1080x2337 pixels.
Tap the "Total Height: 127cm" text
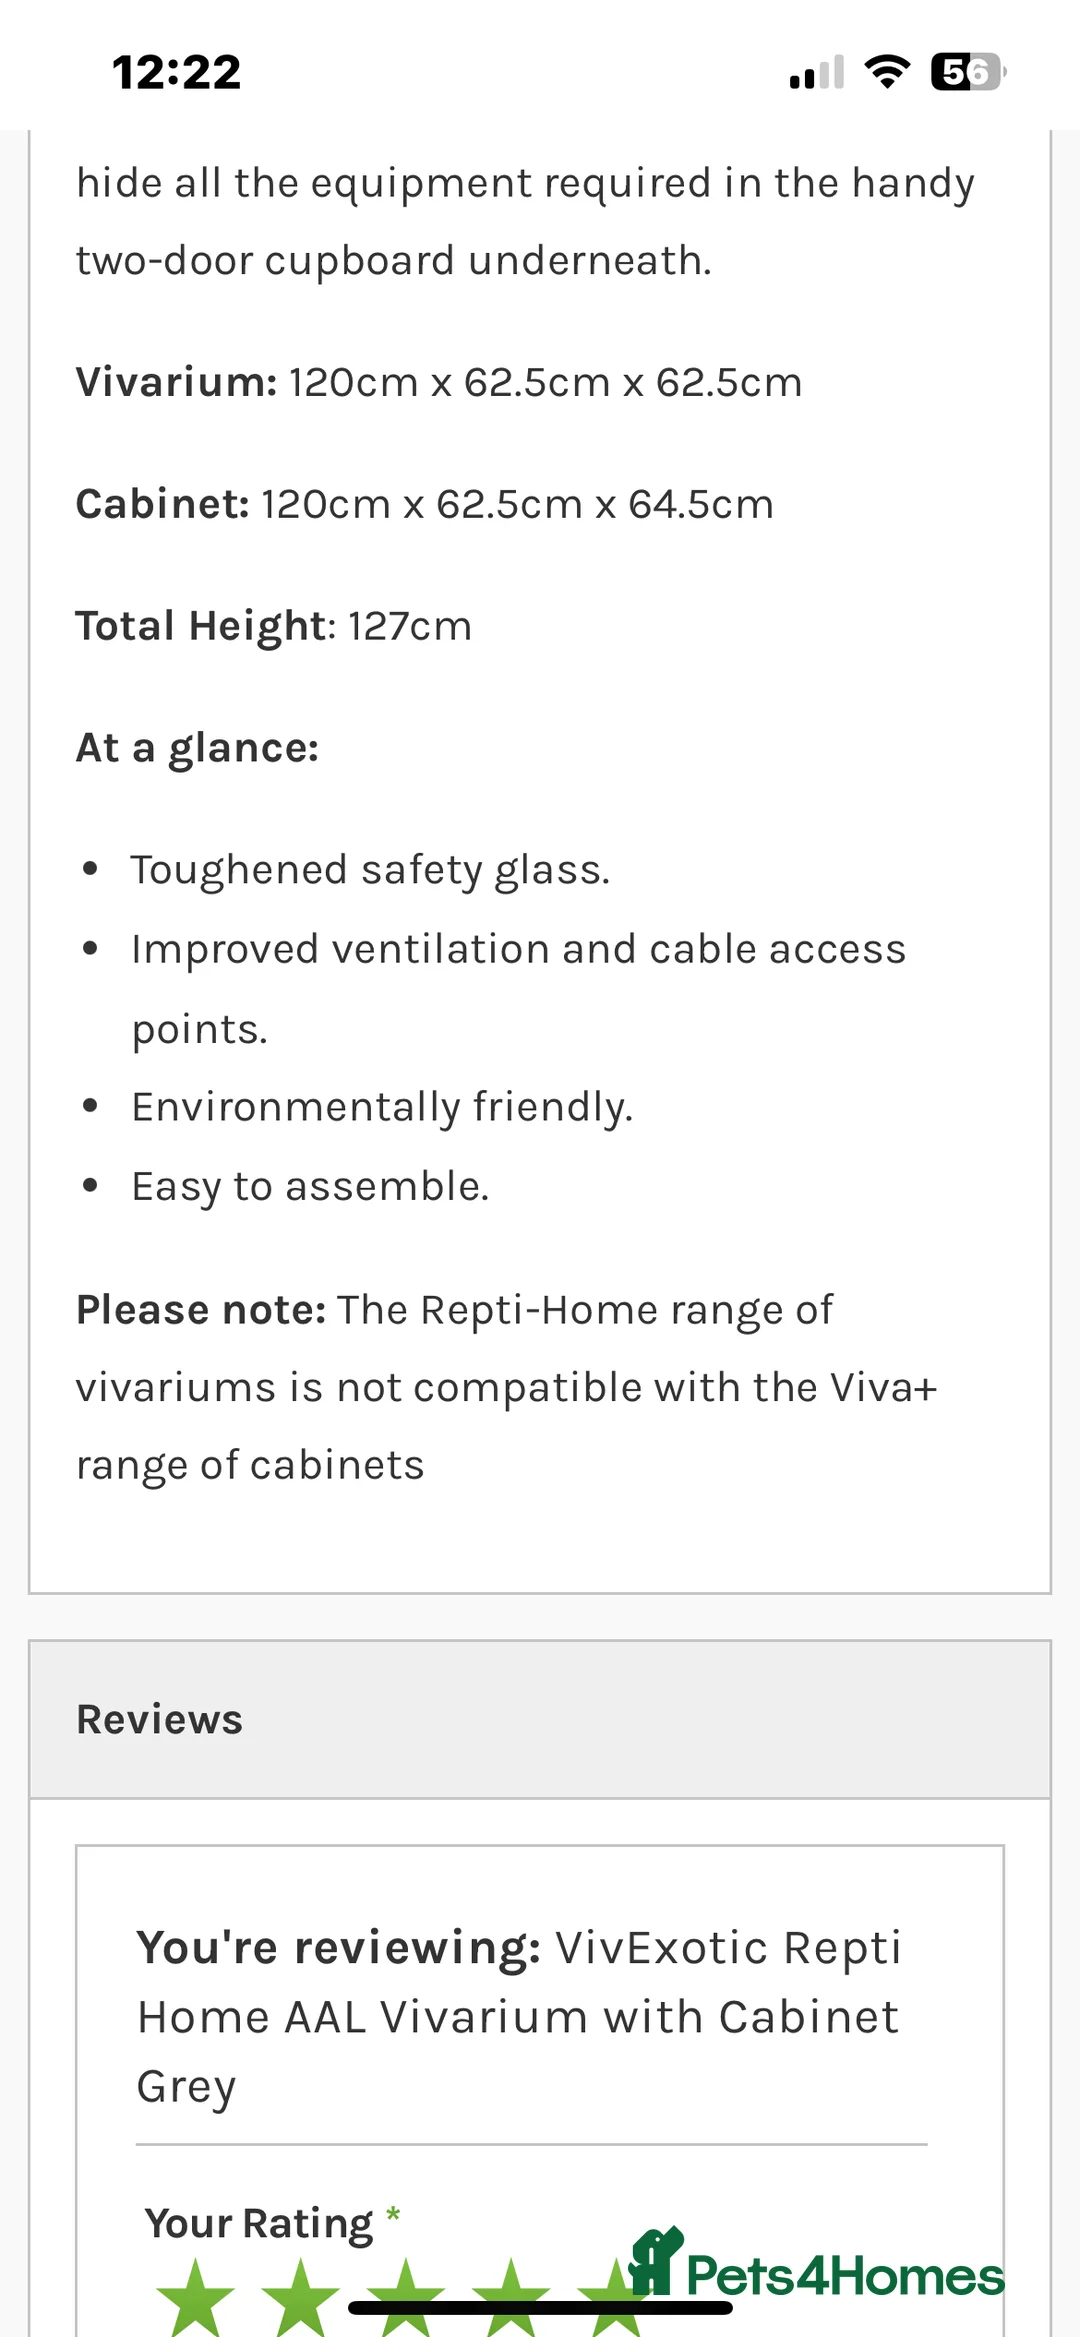pyautogui.click(x=274, y=626)
